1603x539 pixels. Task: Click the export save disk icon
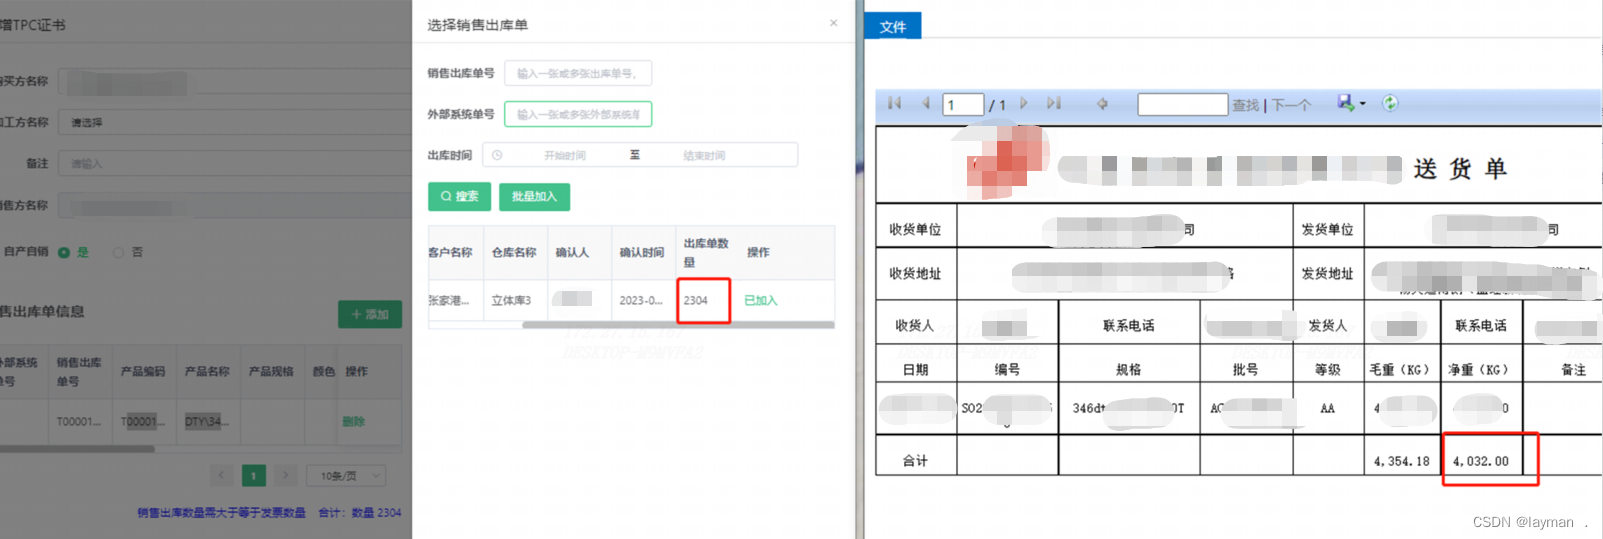coord(1346,103)
